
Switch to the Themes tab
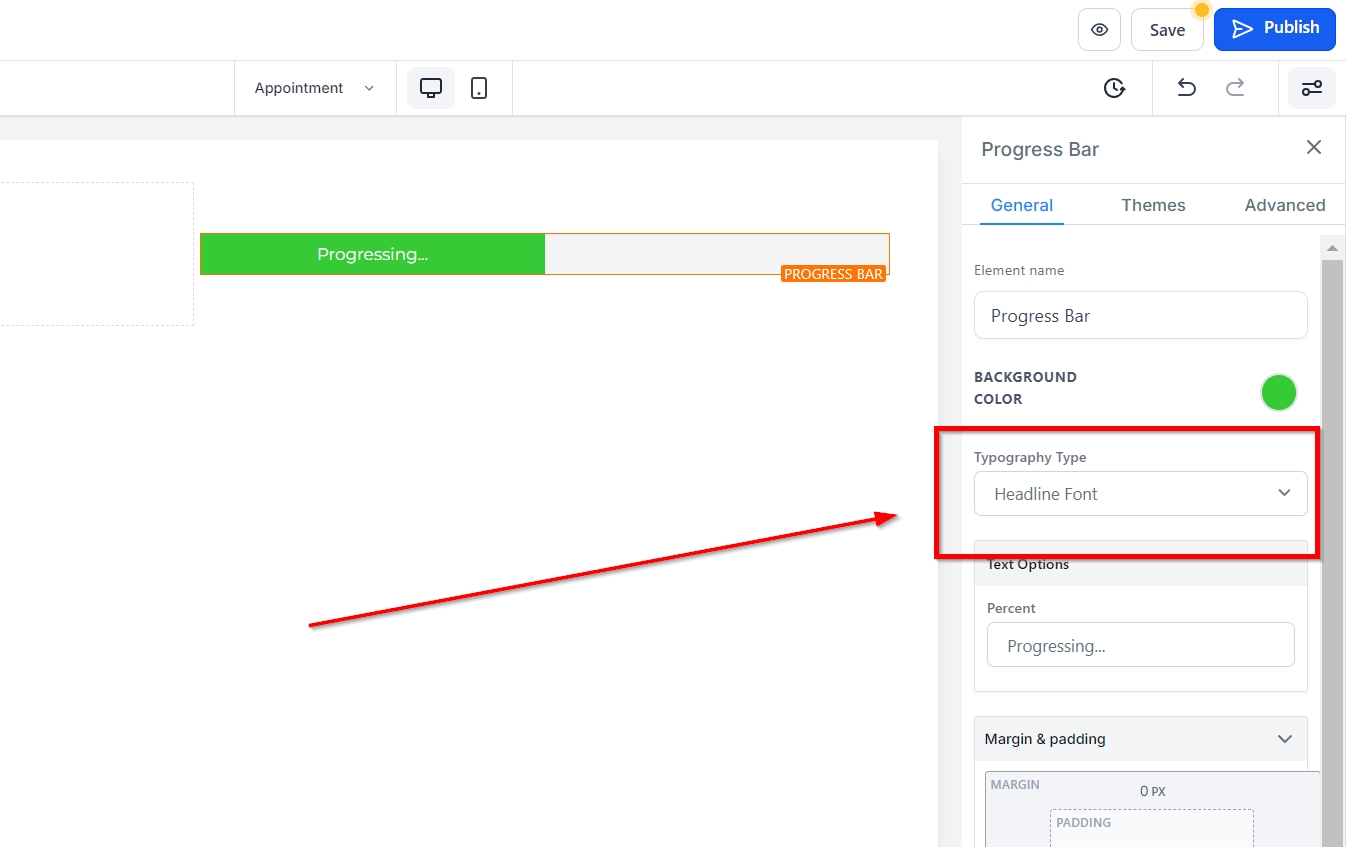pyautogui.click(x=1153, y=205)
